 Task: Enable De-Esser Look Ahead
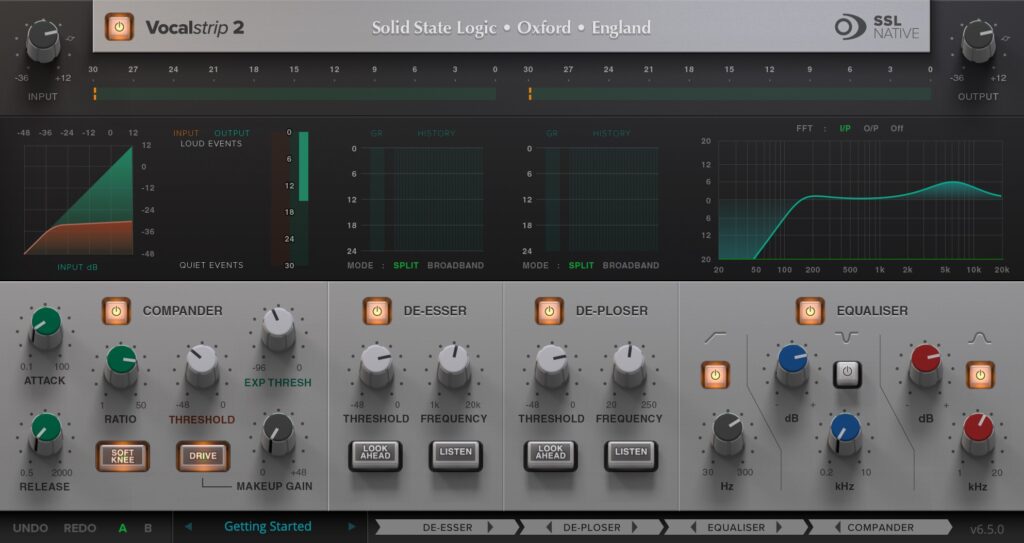[x=376, y=455]
